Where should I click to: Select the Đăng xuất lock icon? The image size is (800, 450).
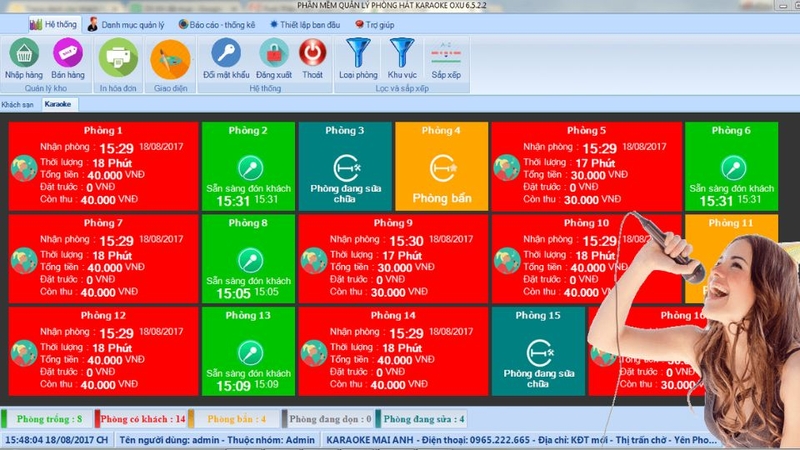[x=274, y=53]
